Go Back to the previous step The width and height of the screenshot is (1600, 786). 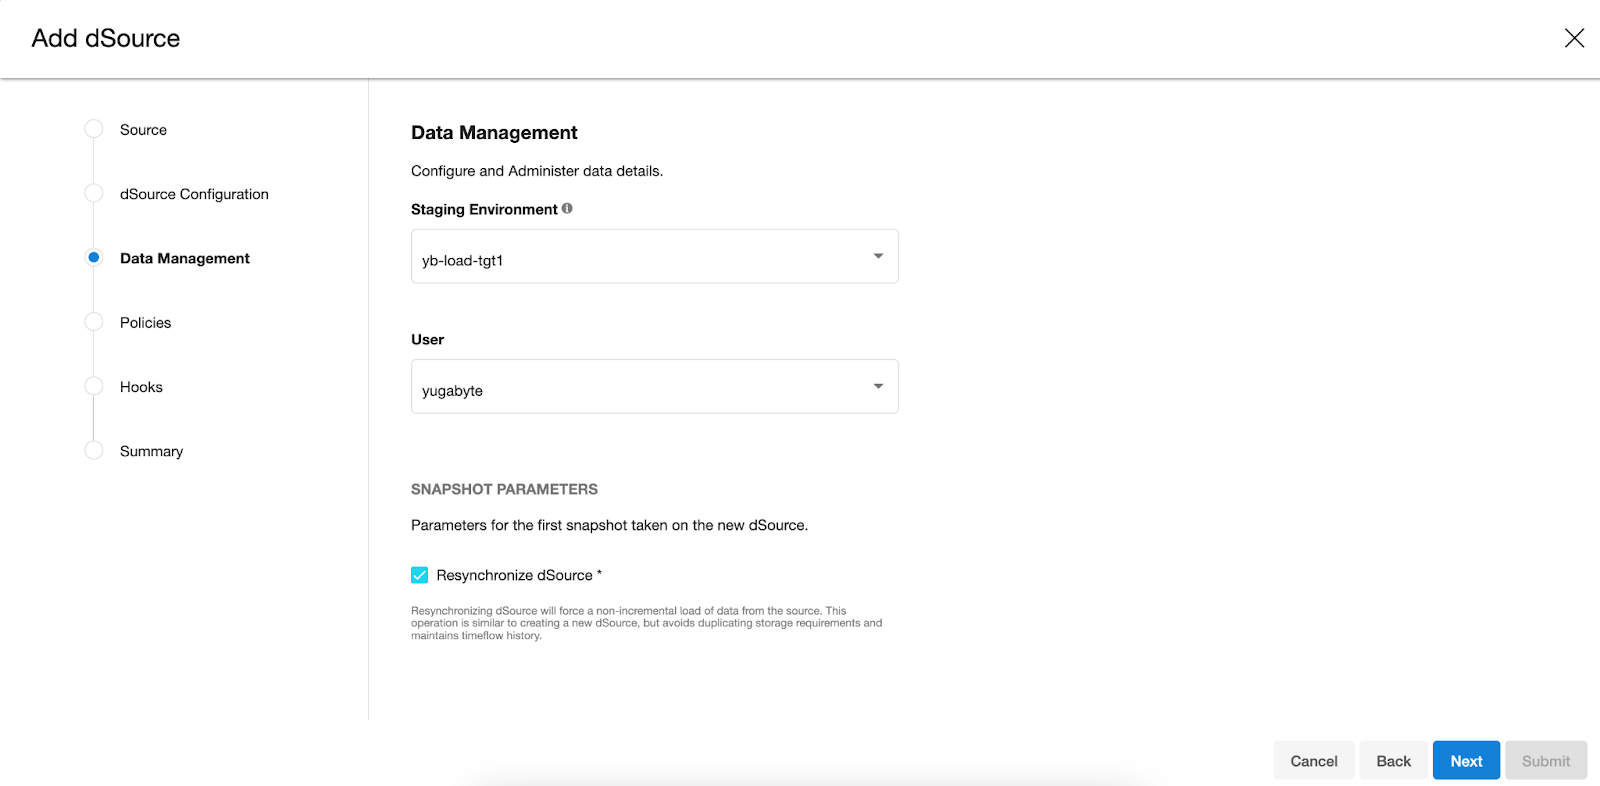[x=1393, y=761]
